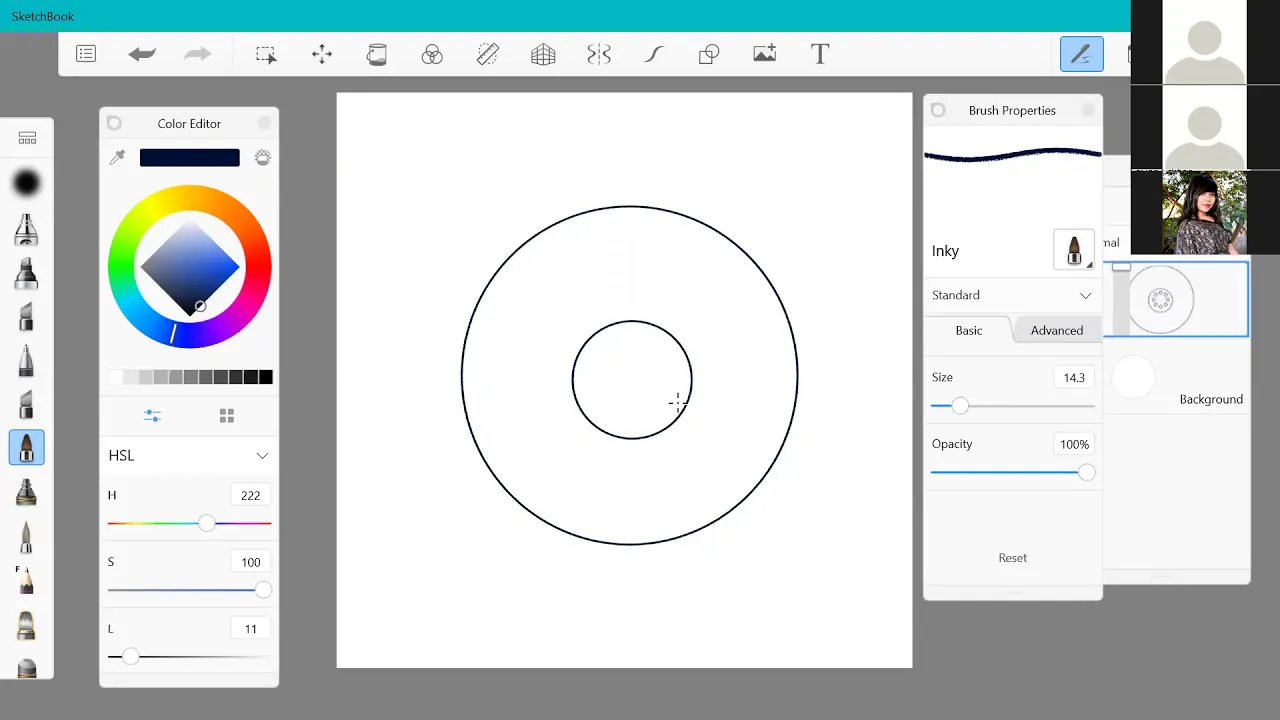
Task: Enable the Predictive Stroke tool
Action: 654,54
